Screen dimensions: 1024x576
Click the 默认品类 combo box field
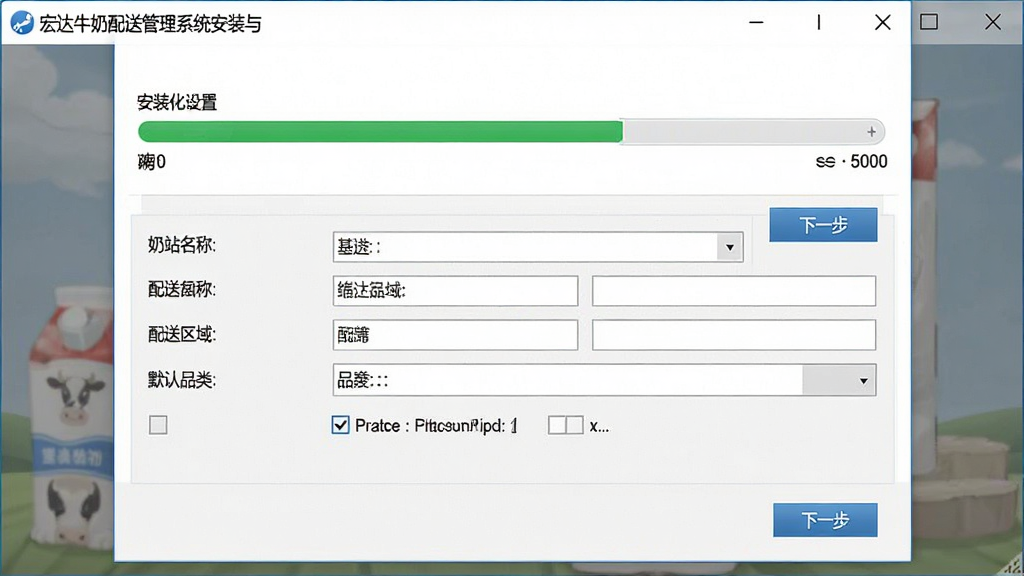[604, 380]
